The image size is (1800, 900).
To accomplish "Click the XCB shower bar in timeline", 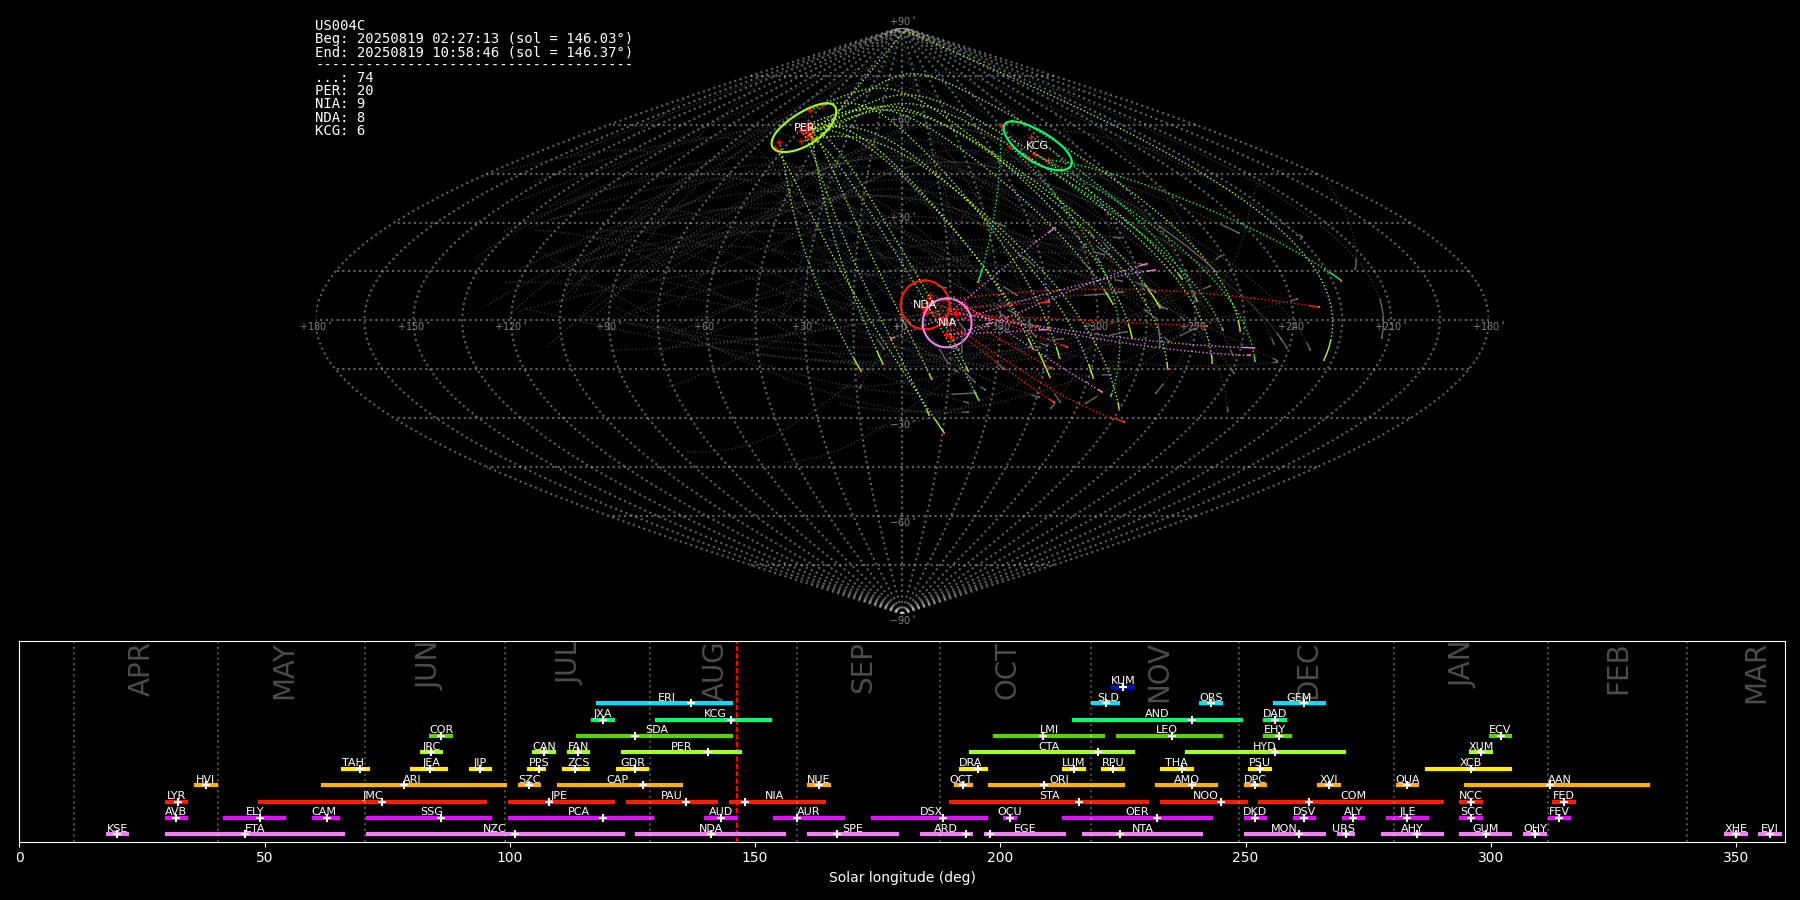I will pyautogui.click(x=1468, y=769).
